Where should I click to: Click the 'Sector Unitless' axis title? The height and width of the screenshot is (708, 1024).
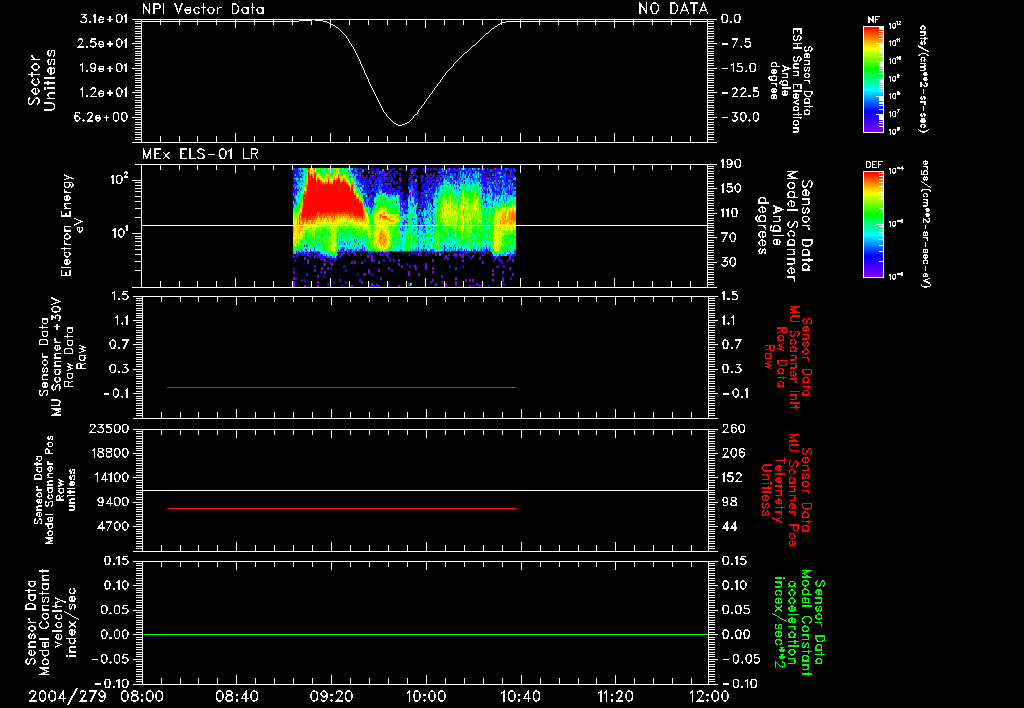pyautogui.click(x=42, y=80)
